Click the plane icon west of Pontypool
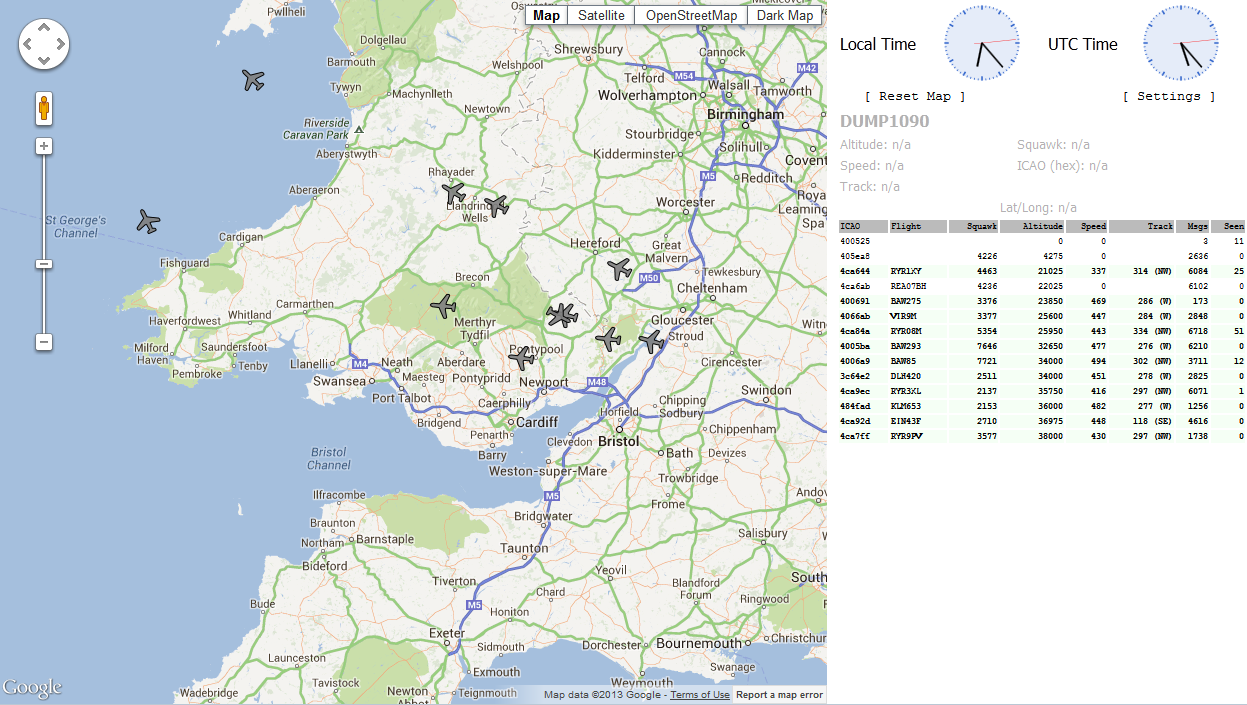This screenshot has height=705, width=1247. 521,357
